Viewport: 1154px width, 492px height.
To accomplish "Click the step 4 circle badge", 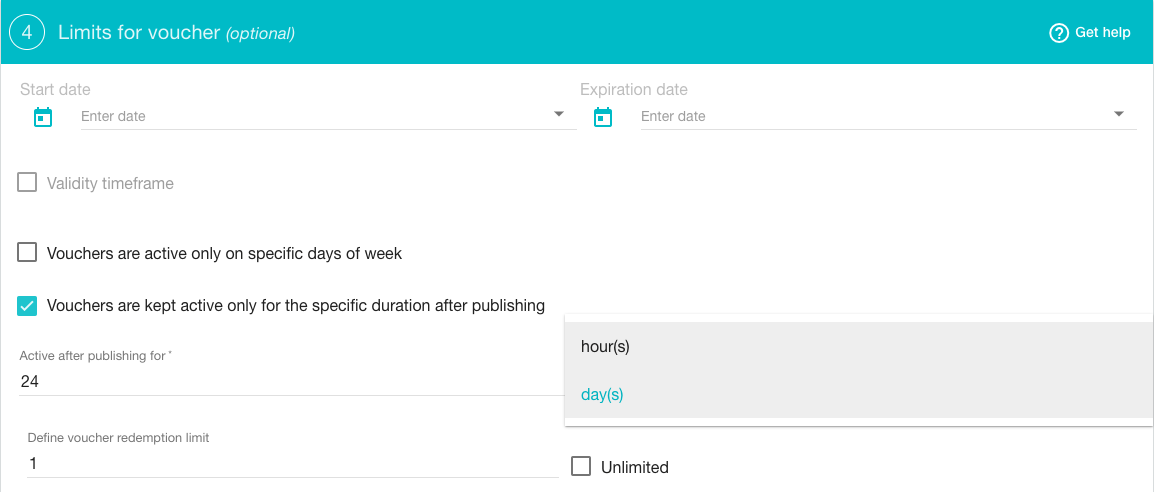I will tap(27, 33).
